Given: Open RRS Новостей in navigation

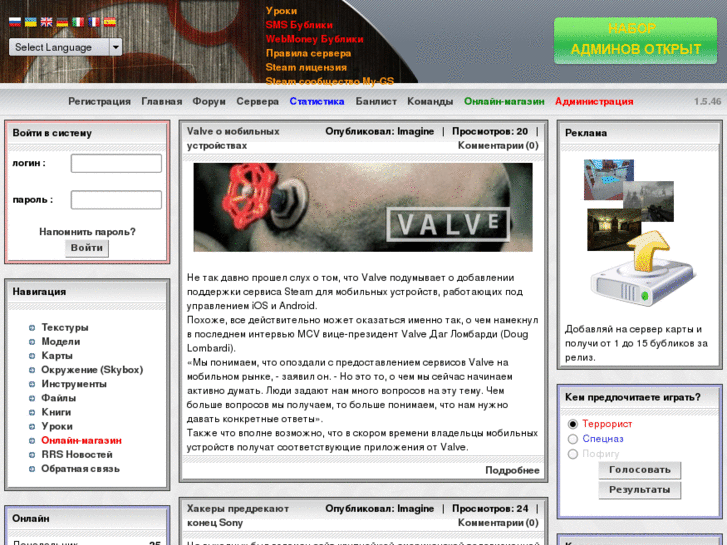Looking at the screenshot, I should click(77, 455).
